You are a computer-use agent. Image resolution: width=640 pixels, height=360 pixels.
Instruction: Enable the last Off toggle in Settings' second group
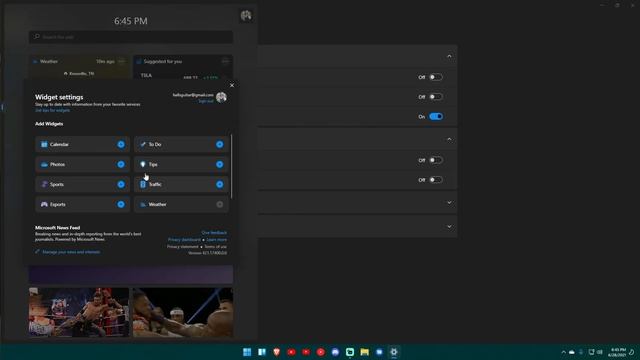click(436, 180)
